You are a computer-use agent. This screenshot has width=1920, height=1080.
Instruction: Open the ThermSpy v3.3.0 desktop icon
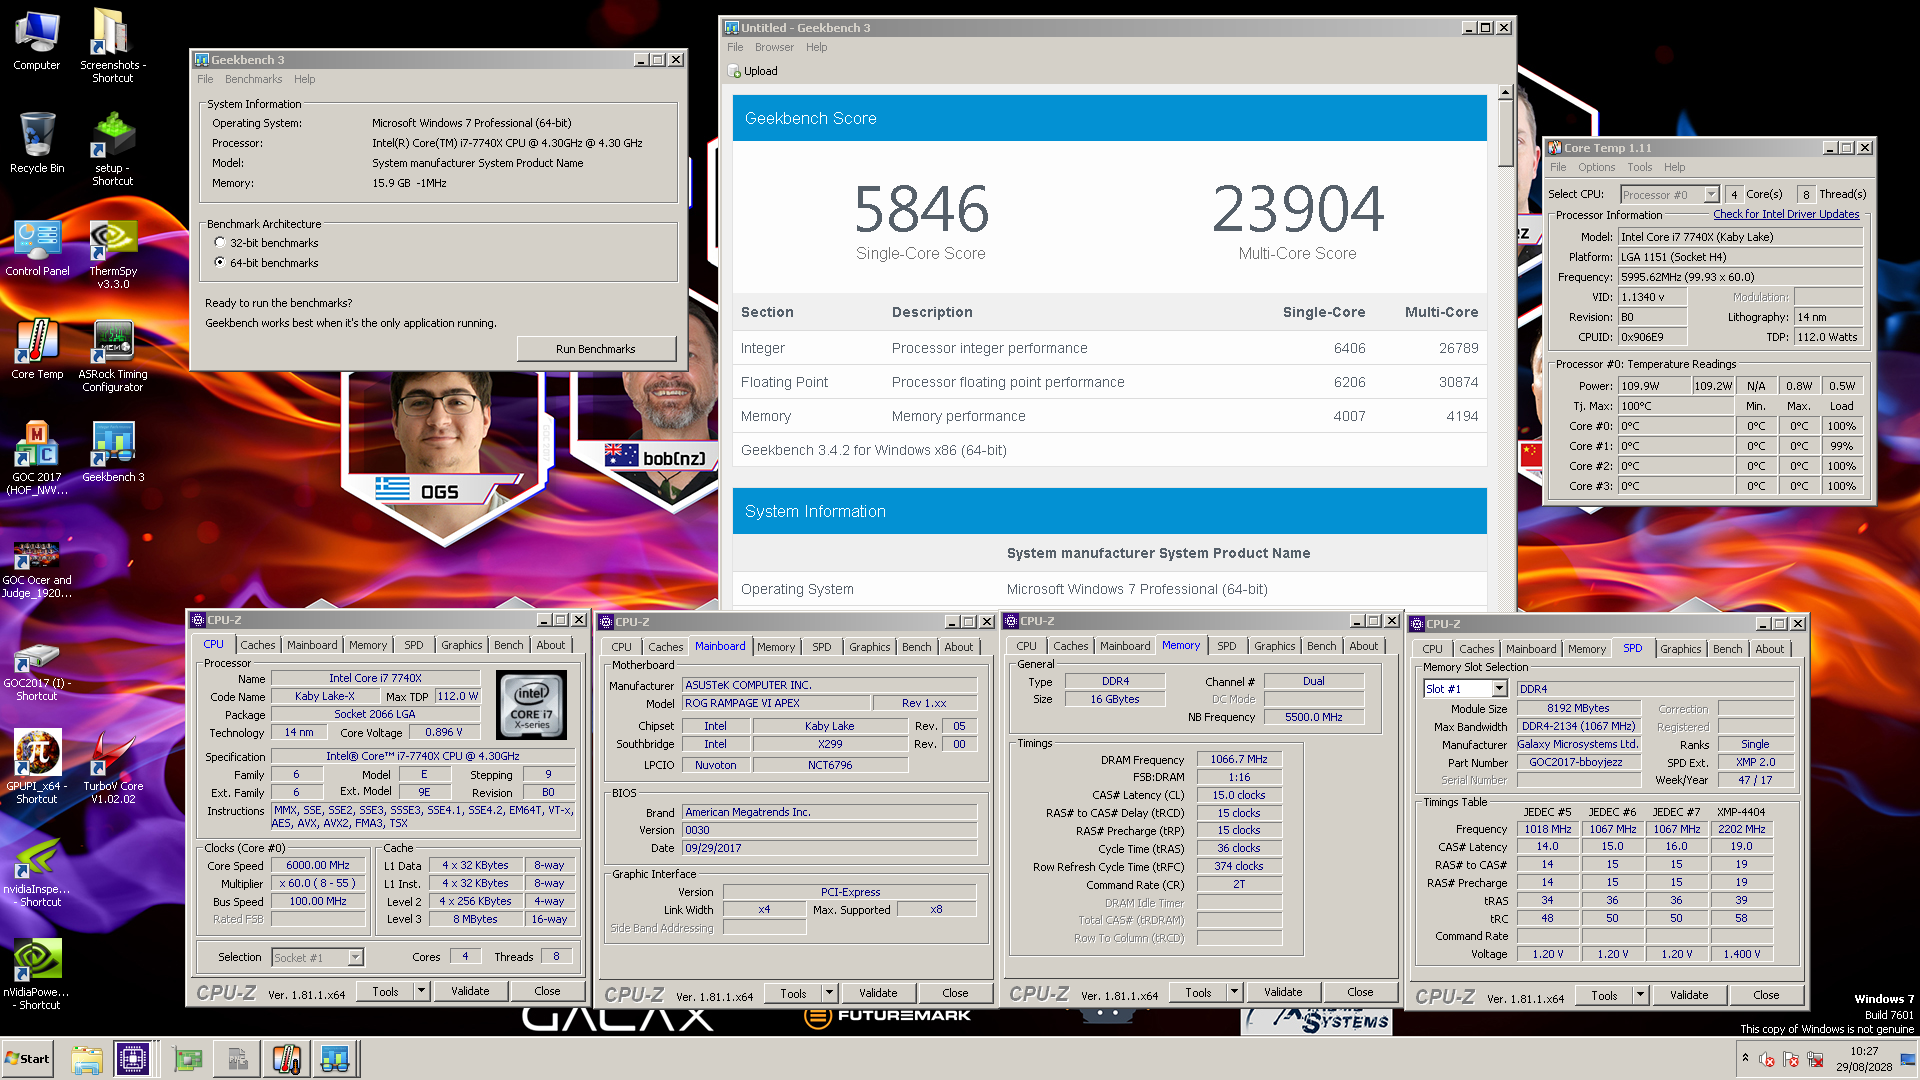click(x=113, y=253)
